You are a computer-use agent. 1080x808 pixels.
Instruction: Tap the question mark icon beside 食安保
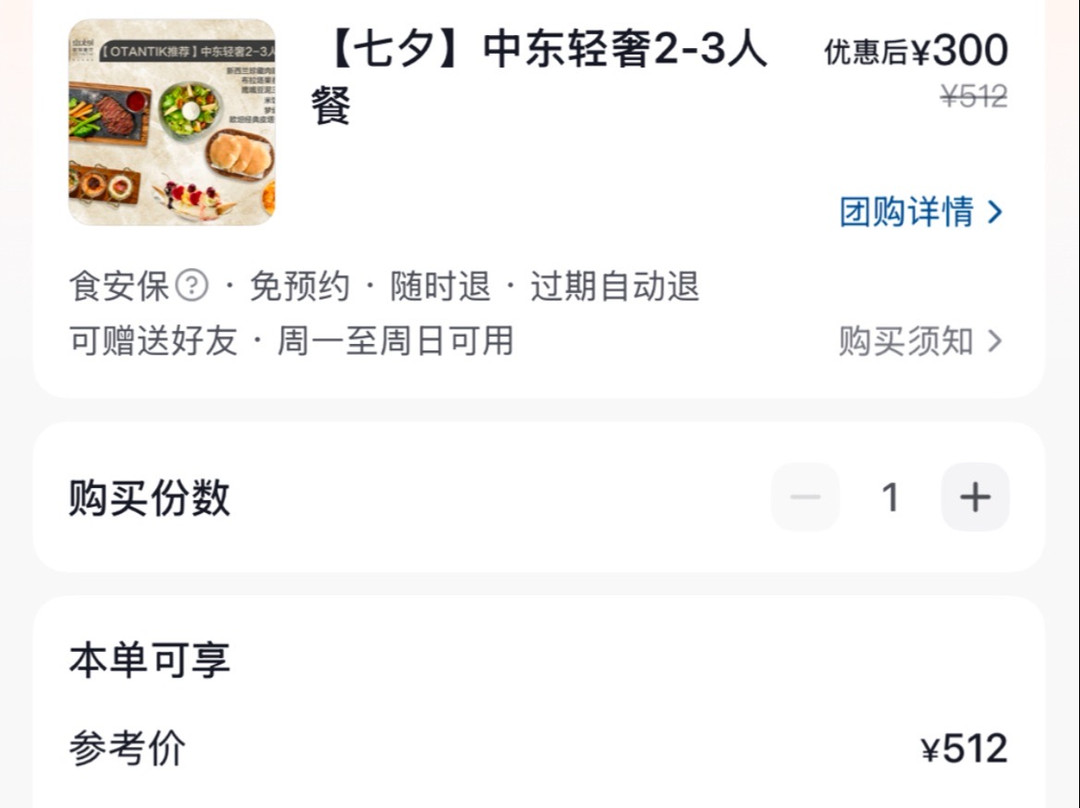191,285
